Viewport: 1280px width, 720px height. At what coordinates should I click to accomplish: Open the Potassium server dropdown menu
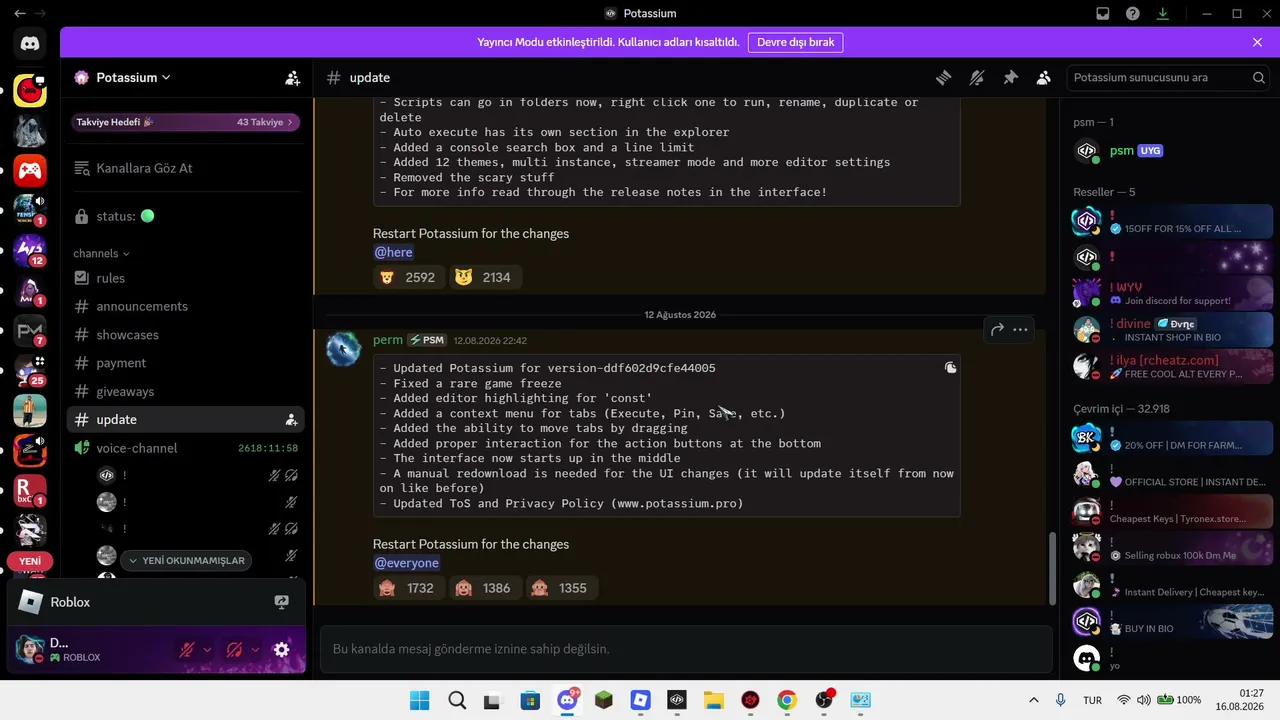[133, 78]
